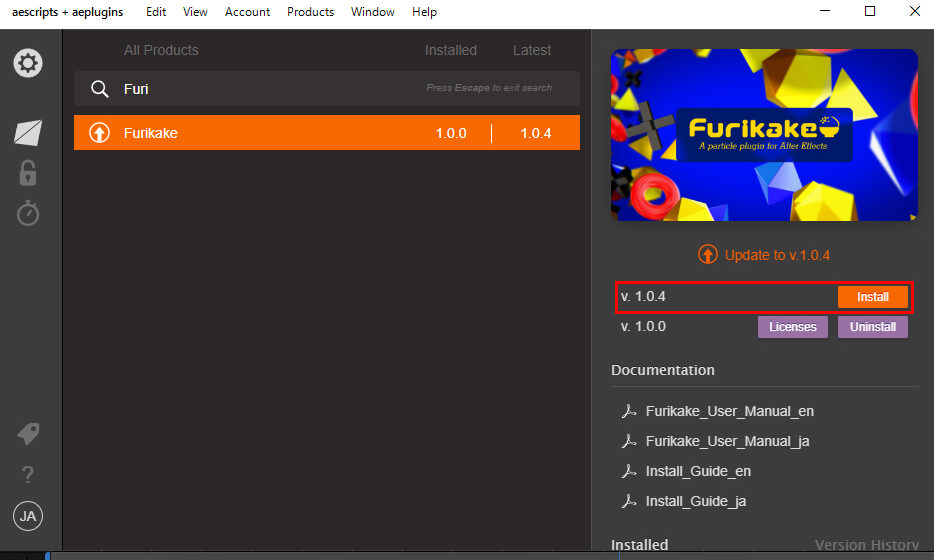This screenshot has width=934, height=560.
Task: Open Licenses for version 1.0.0
Action: click(x=792, y=327)
